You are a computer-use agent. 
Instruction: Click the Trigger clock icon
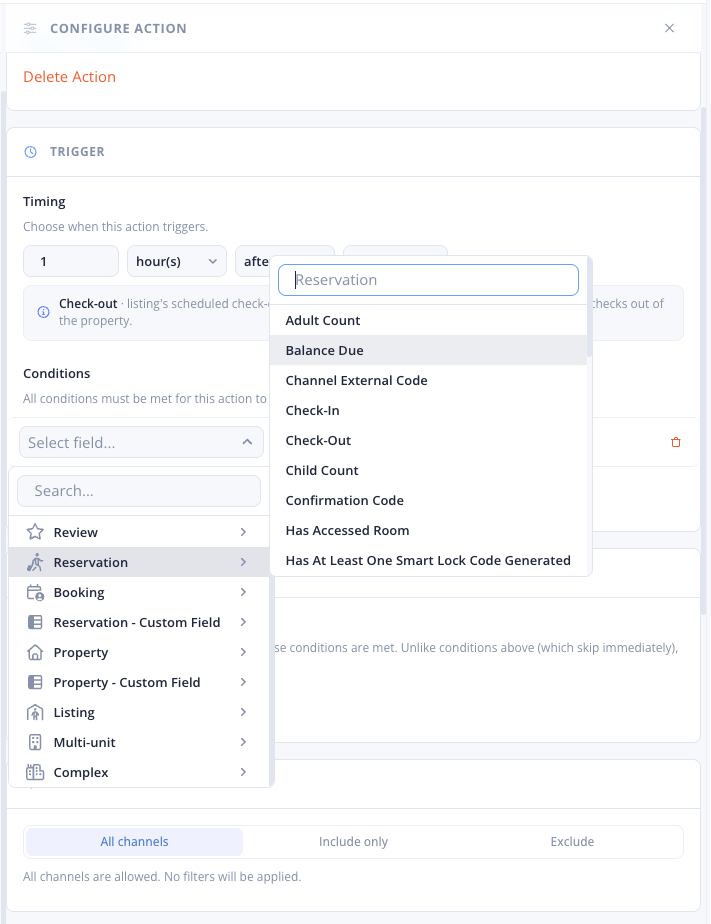click(x=31, y=152)
